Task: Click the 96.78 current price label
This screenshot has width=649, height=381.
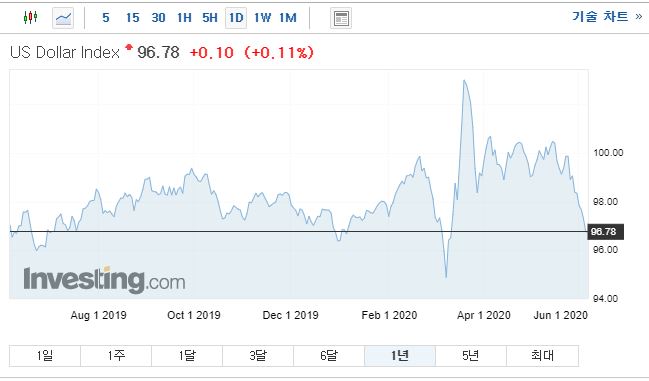Action: tap(158, 53)
